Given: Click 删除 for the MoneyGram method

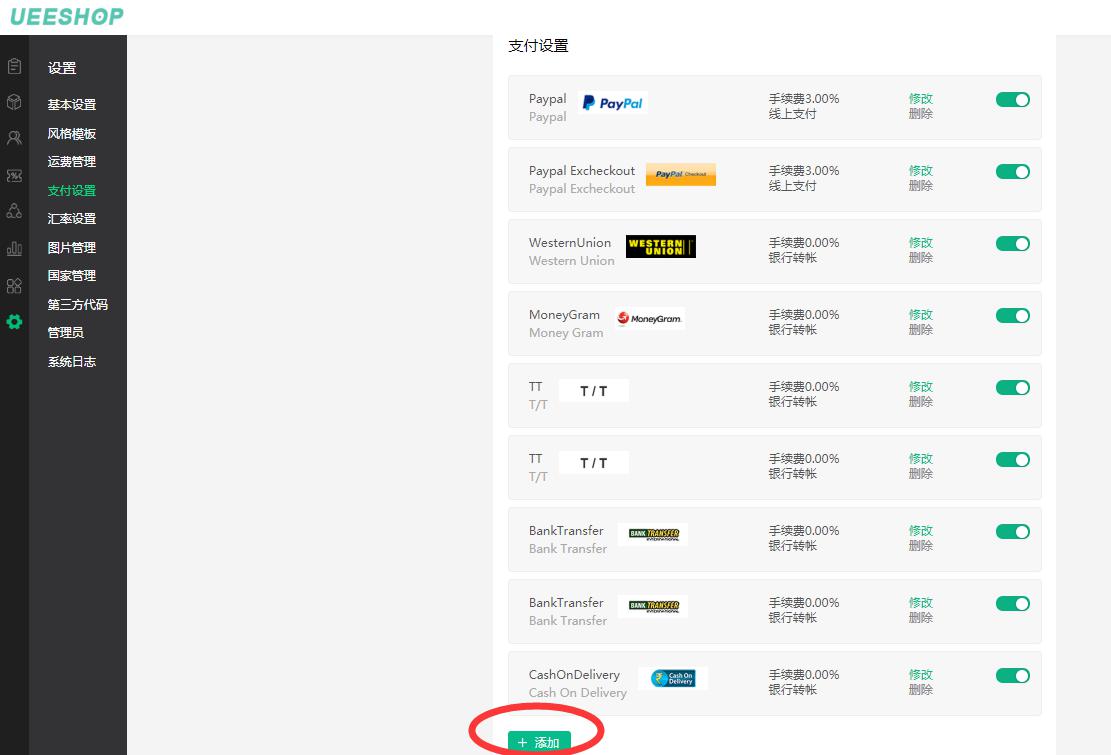Looking at the screenshot, I should (920, 330).
